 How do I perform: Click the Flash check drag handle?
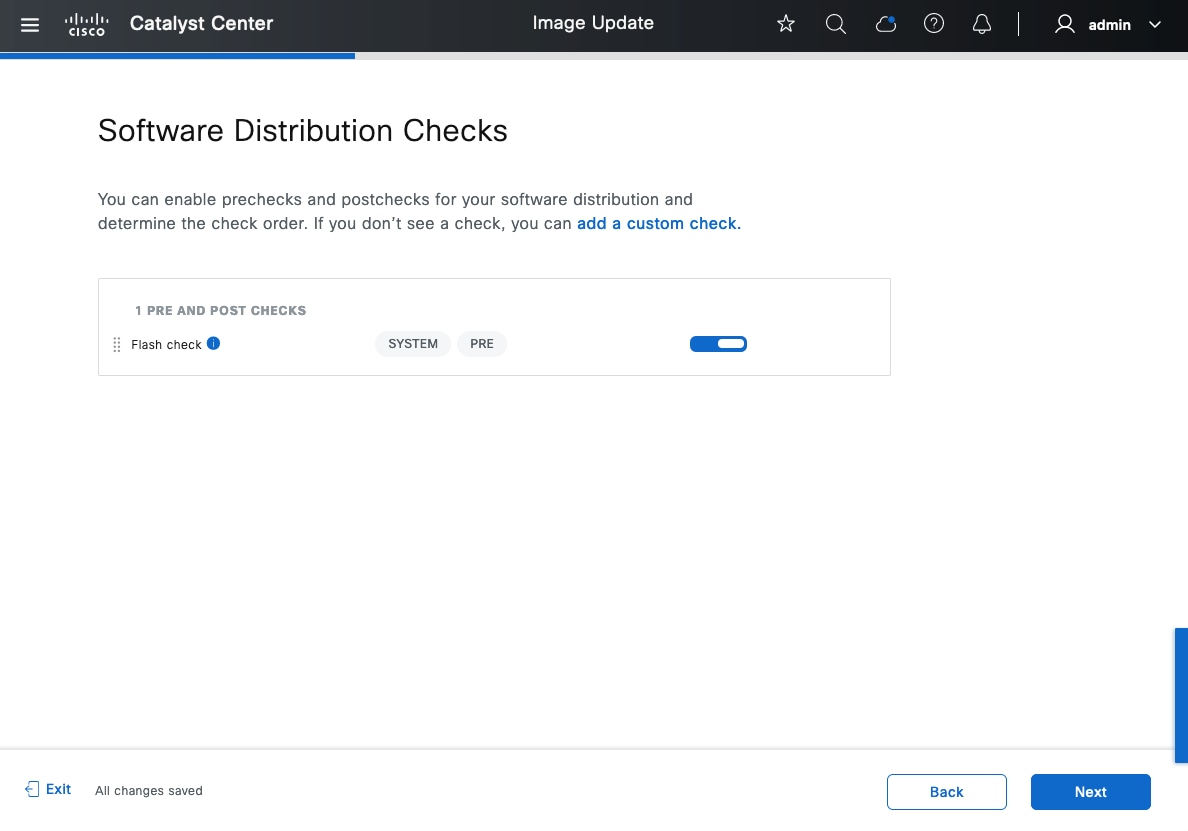point(117,345)
